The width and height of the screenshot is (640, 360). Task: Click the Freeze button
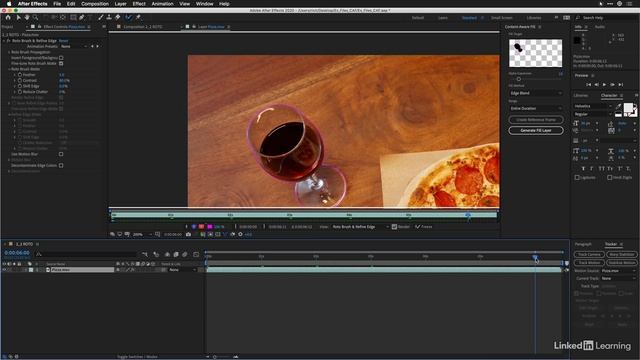click(x=424, y=227)
